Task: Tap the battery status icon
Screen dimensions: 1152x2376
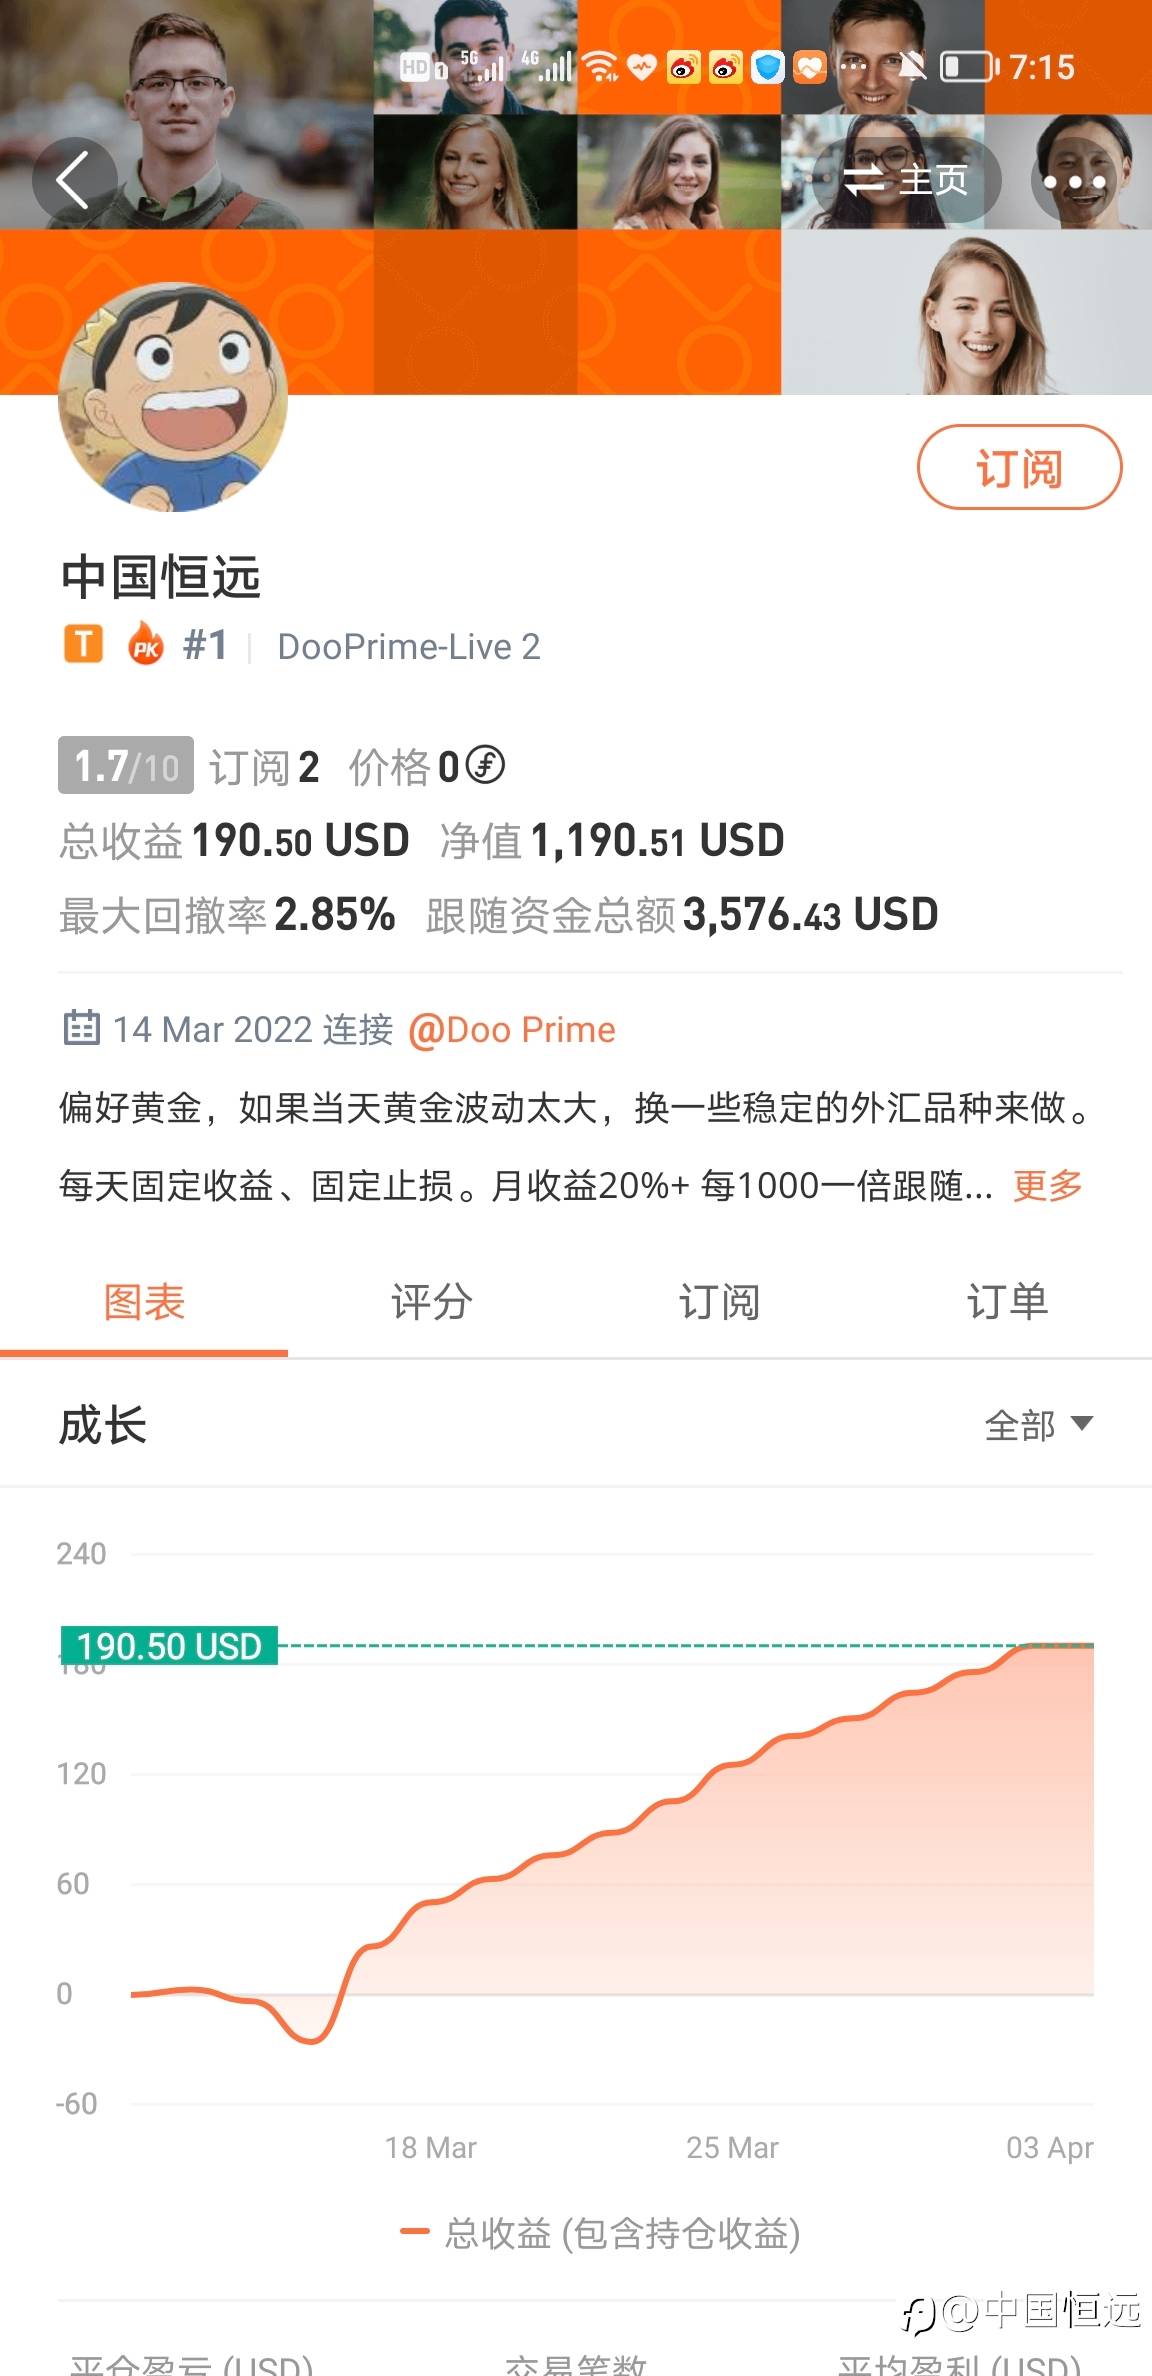Action: point(968,67)
